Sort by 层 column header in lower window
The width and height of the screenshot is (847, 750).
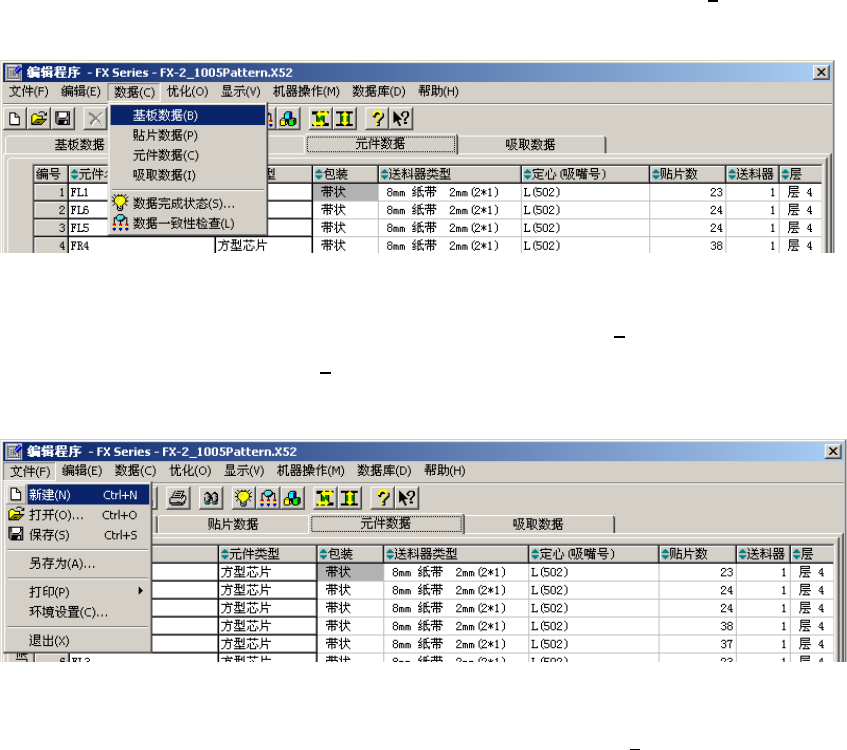tap(812, 554)
